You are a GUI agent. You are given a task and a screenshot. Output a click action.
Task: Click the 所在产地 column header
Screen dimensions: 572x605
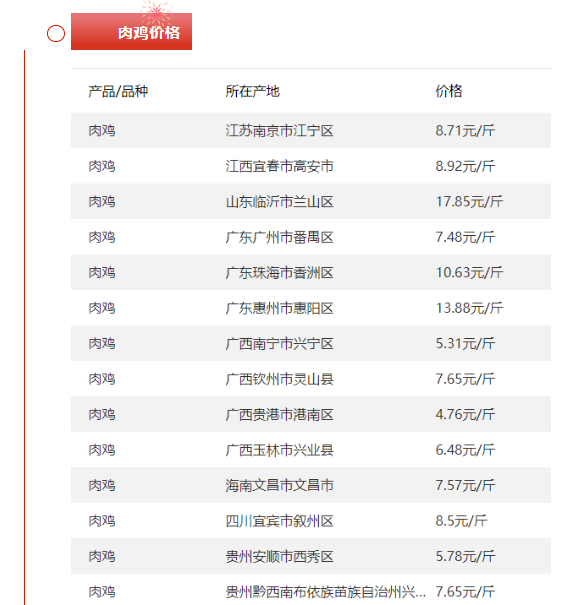(x=252, y=91)
